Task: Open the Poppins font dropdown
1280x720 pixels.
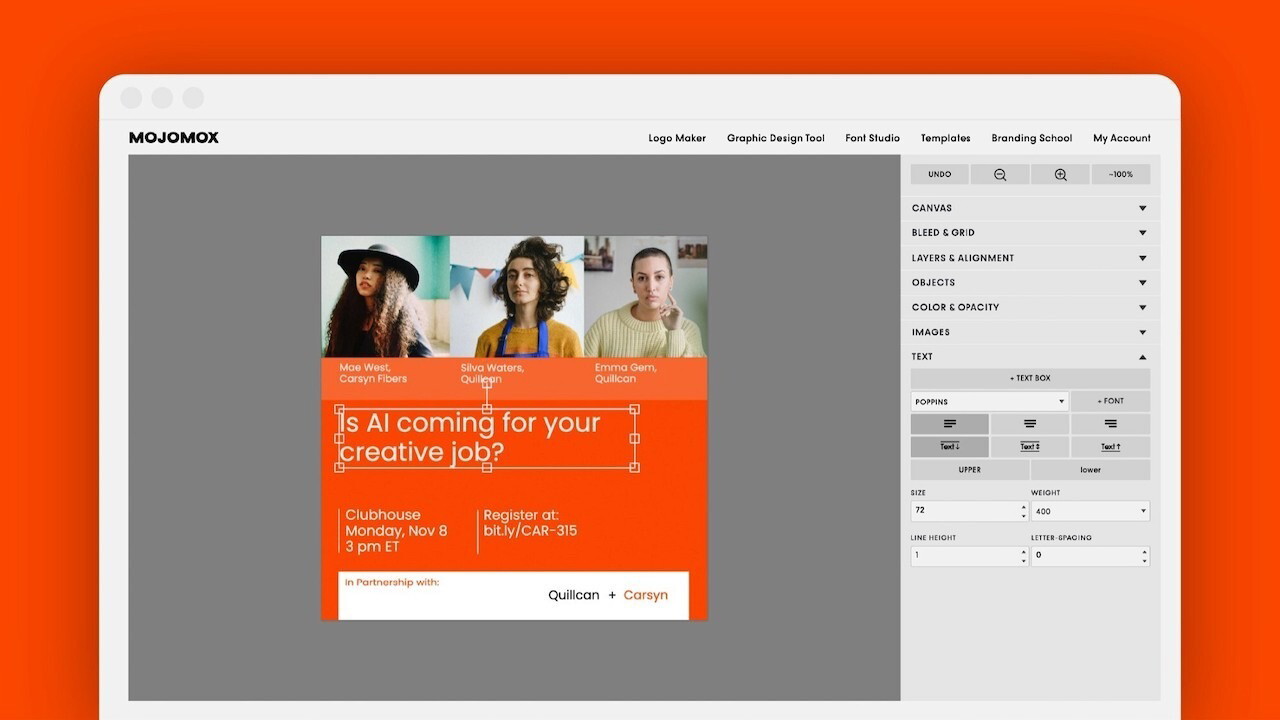Action: 988,402
